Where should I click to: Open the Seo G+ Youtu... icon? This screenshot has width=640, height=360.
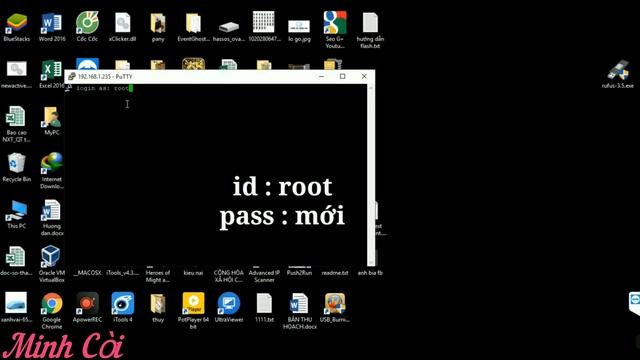pos(335,30)
